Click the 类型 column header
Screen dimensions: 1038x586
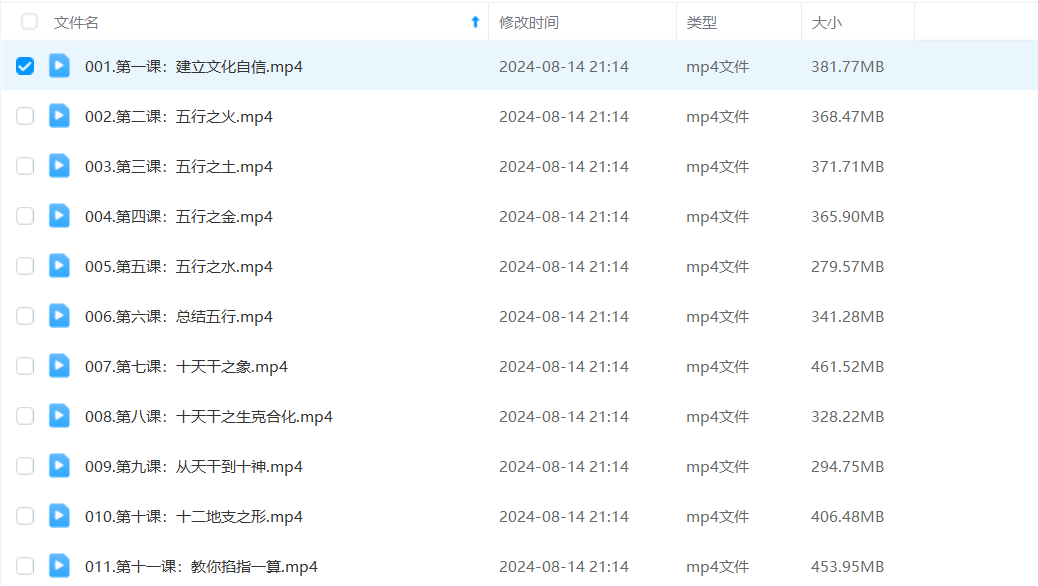(701, 22)
